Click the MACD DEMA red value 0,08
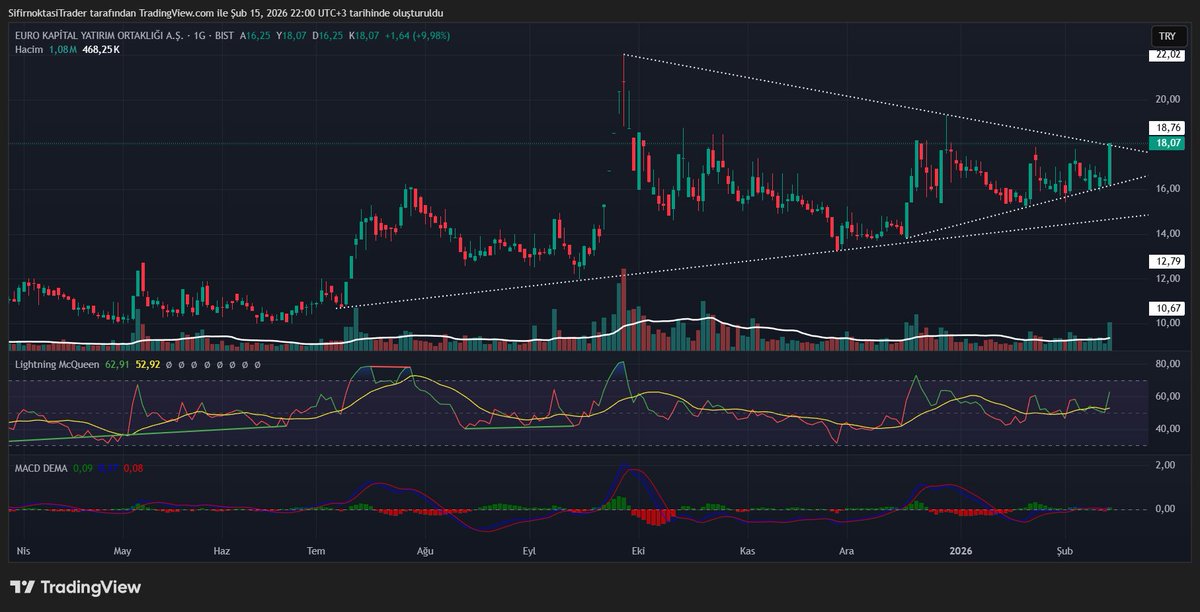Screen dimensions: 1200x612 (x=133, y=468)
